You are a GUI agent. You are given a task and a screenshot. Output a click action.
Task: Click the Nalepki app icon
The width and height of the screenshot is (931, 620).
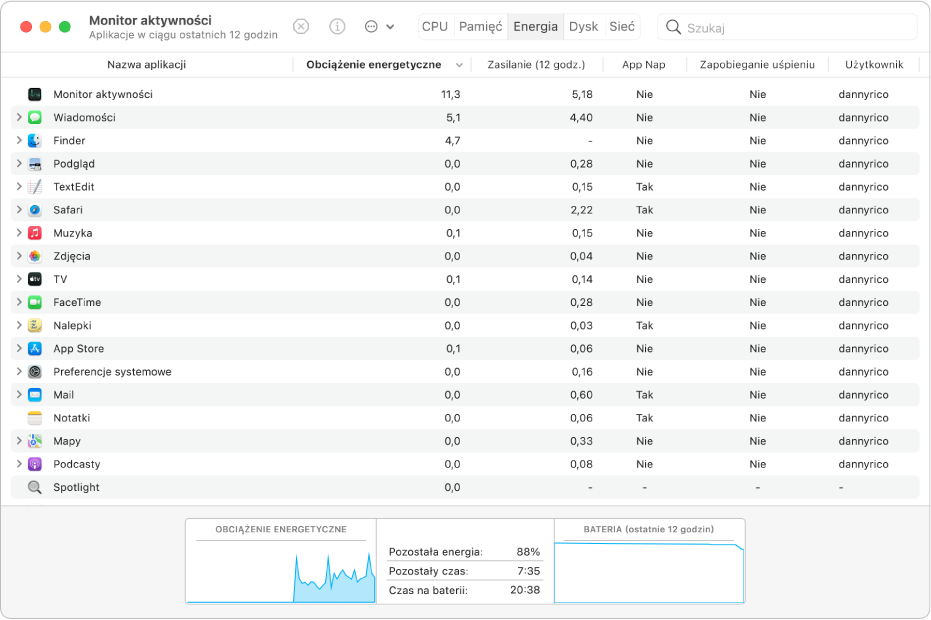tap(35, 325)
